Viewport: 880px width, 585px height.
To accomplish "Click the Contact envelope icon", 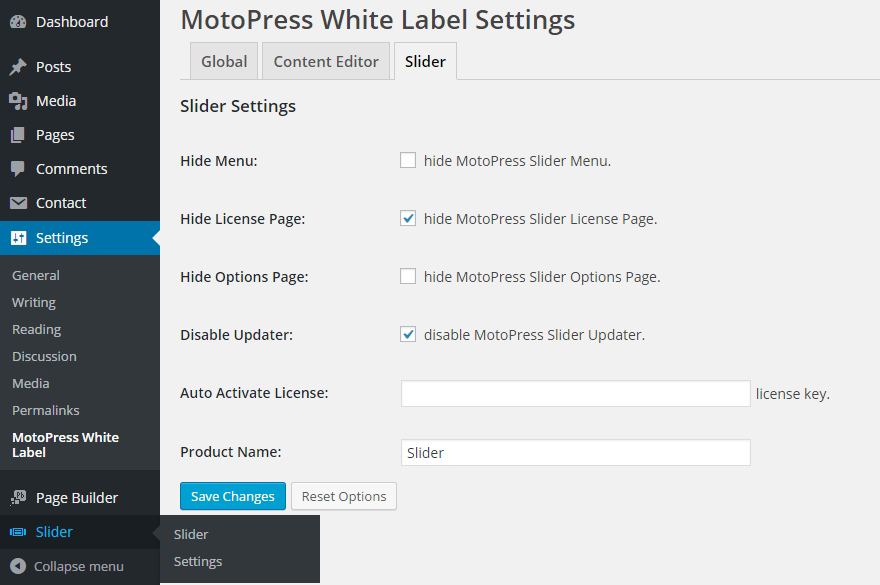I will (x=18, y=203).
